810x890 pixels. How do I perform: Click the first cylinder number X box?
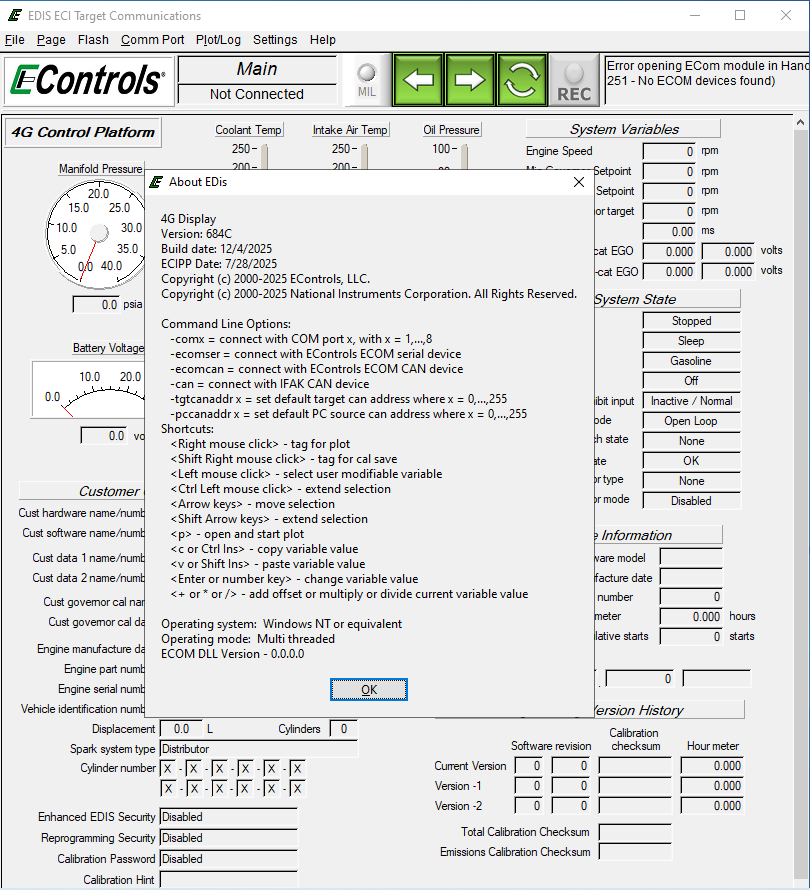coord(168,769)
